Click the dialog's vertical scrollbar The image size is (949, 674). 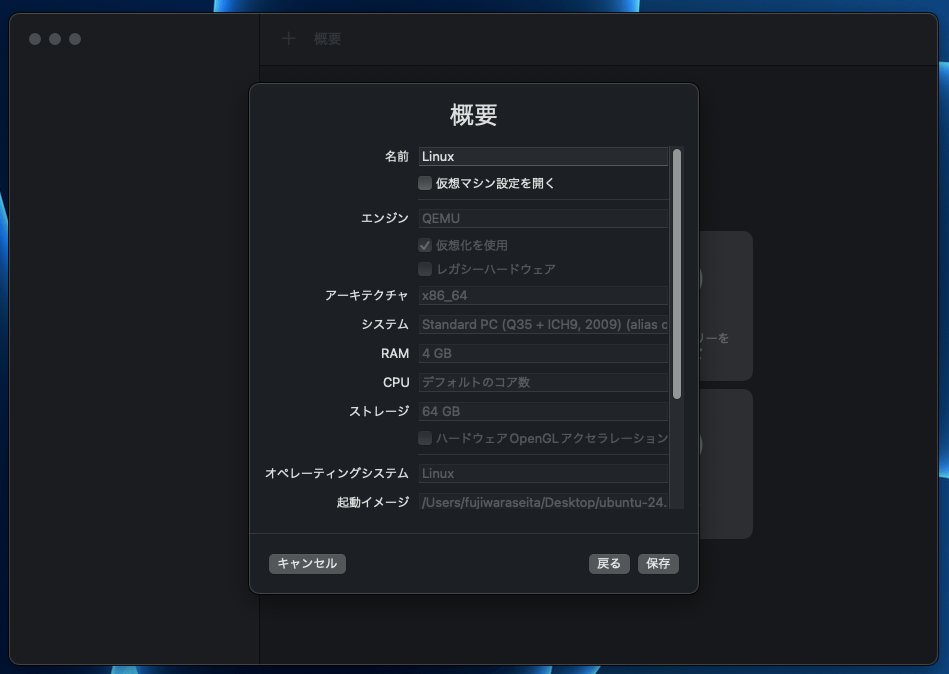[x=677, y=273]
